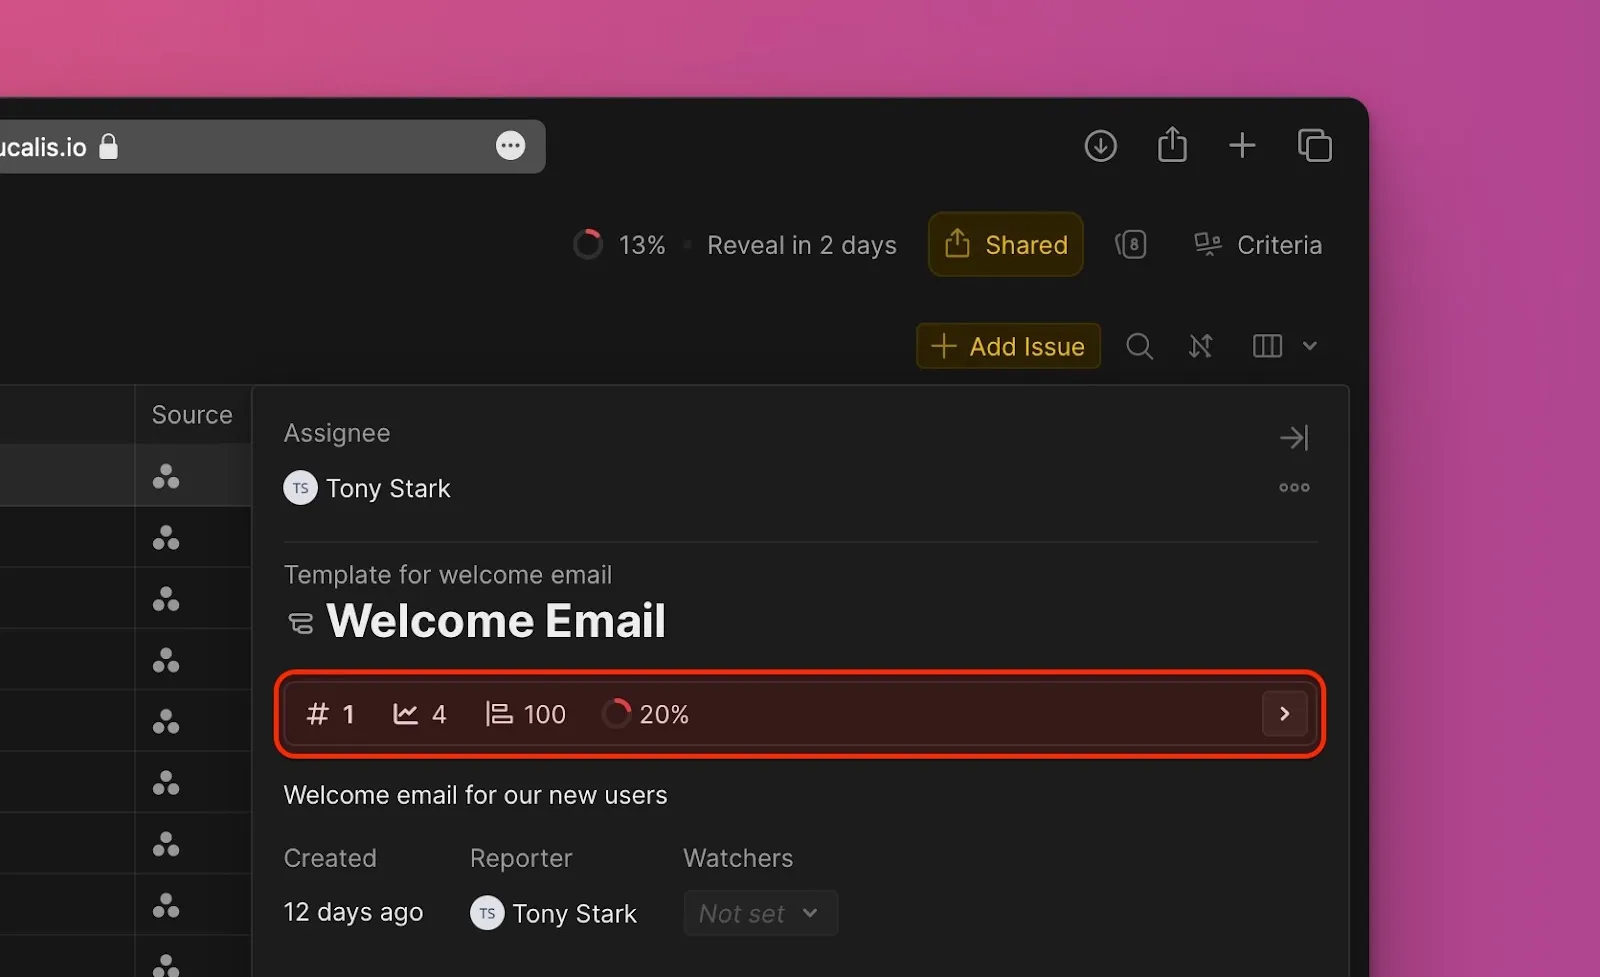
Task: Expand score details with chevron button
Action: click(1284, 714)
